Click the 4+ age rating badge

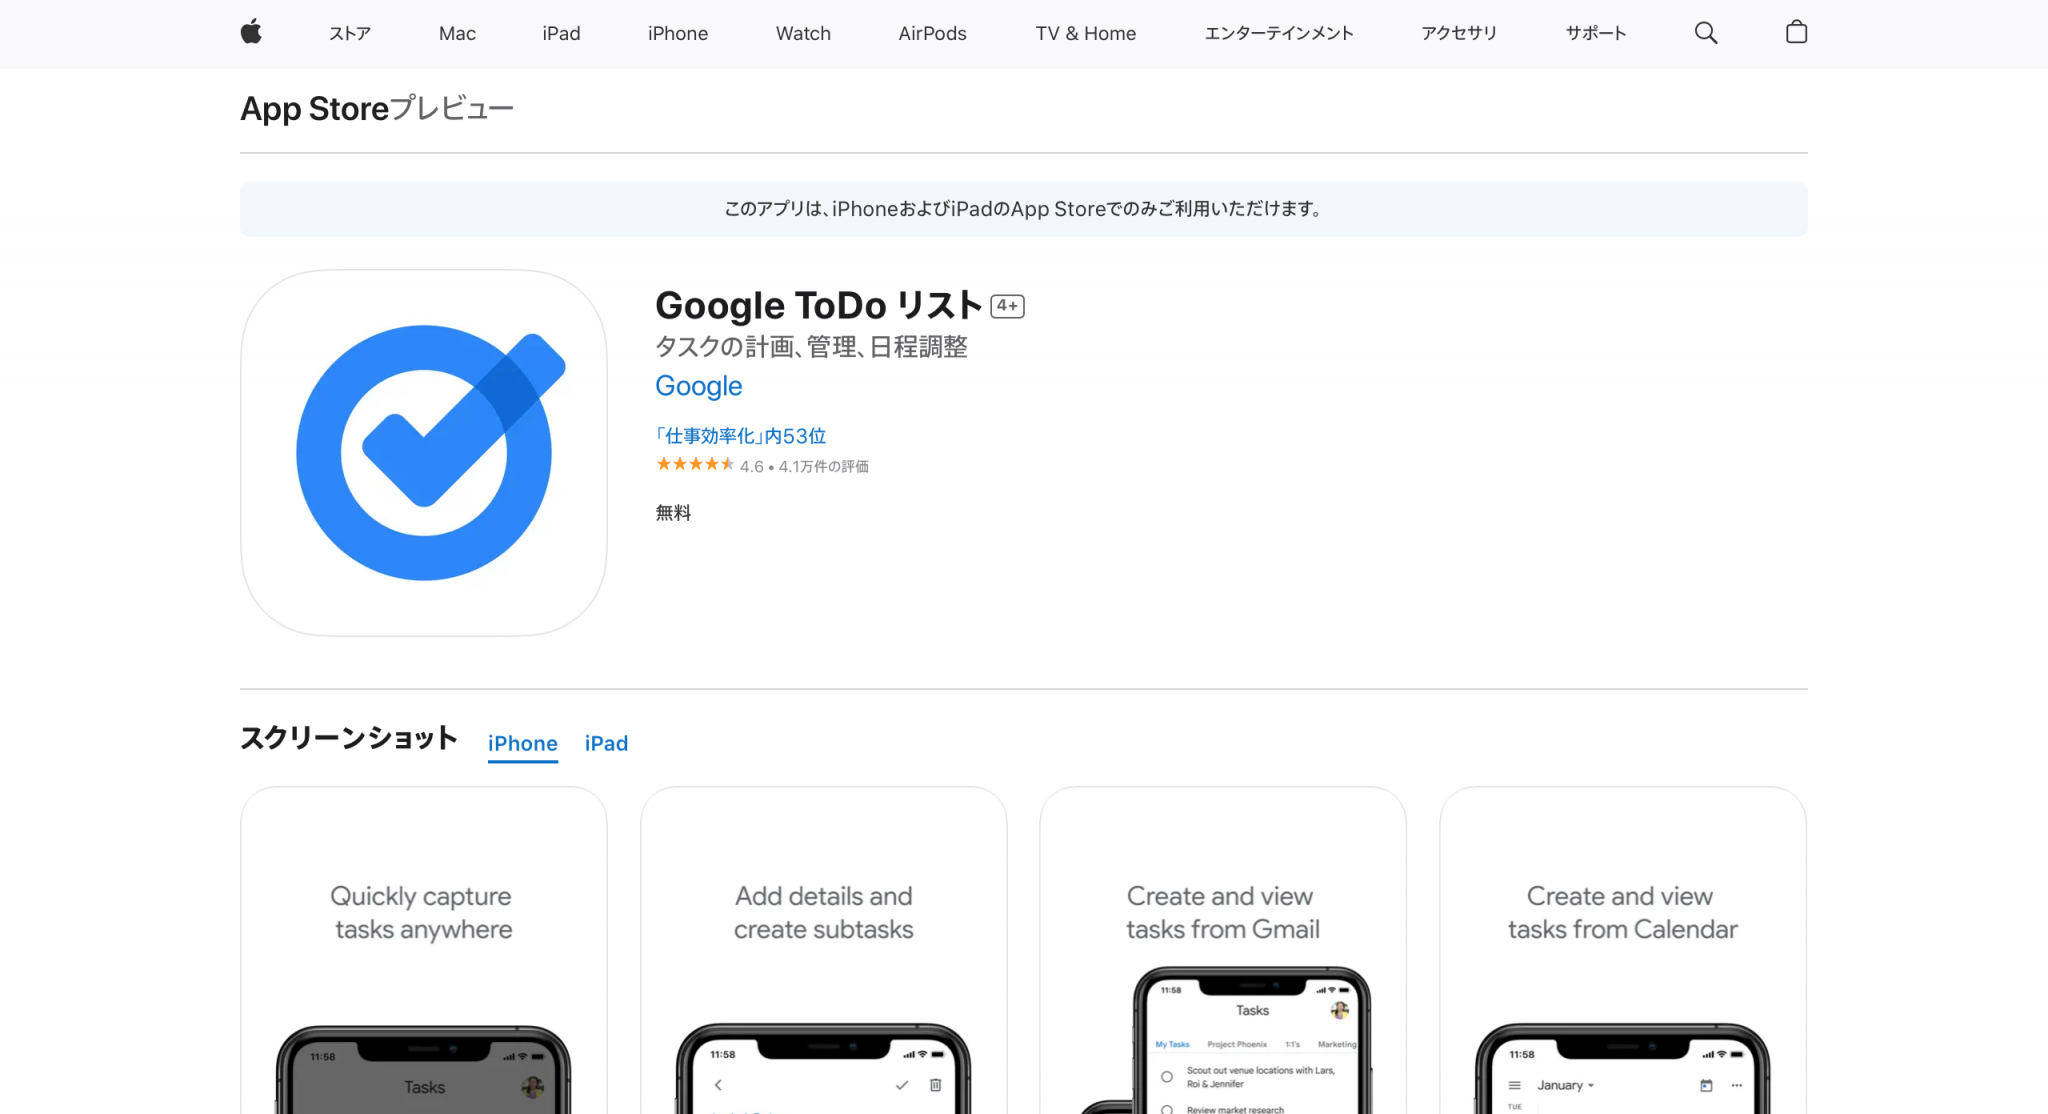[x=1007, y=306]
